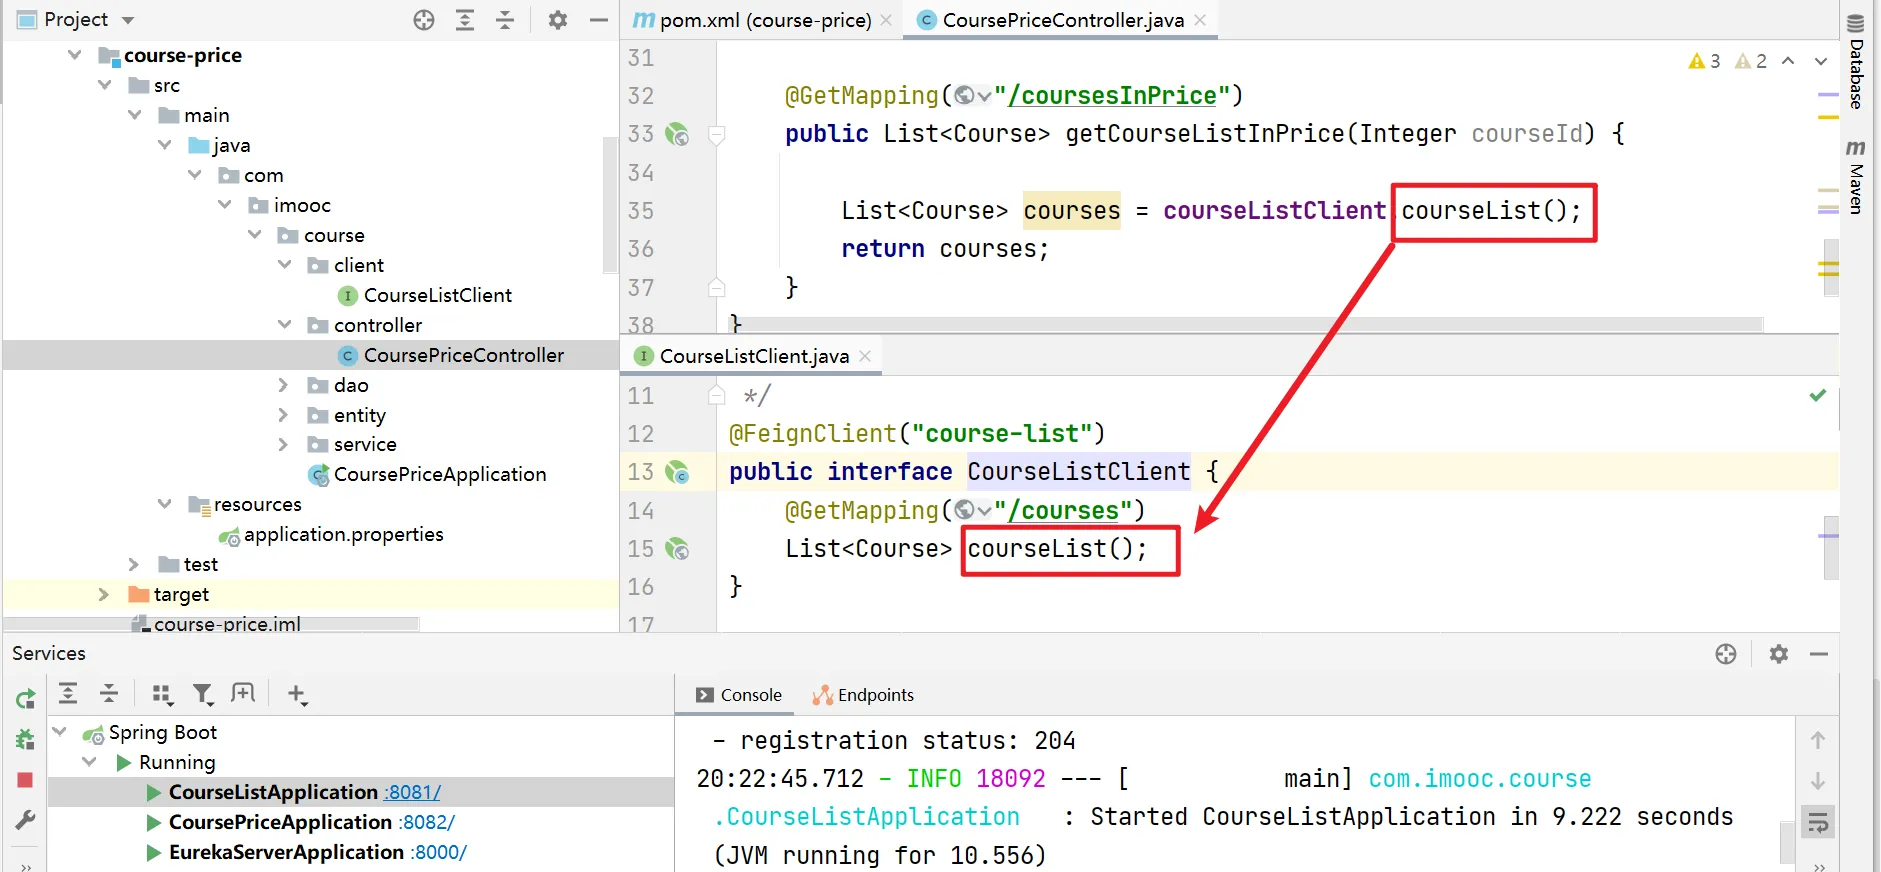Click the locate file crosshair in Project panel
1881x872 pixels.
click(x=424, y=20)
